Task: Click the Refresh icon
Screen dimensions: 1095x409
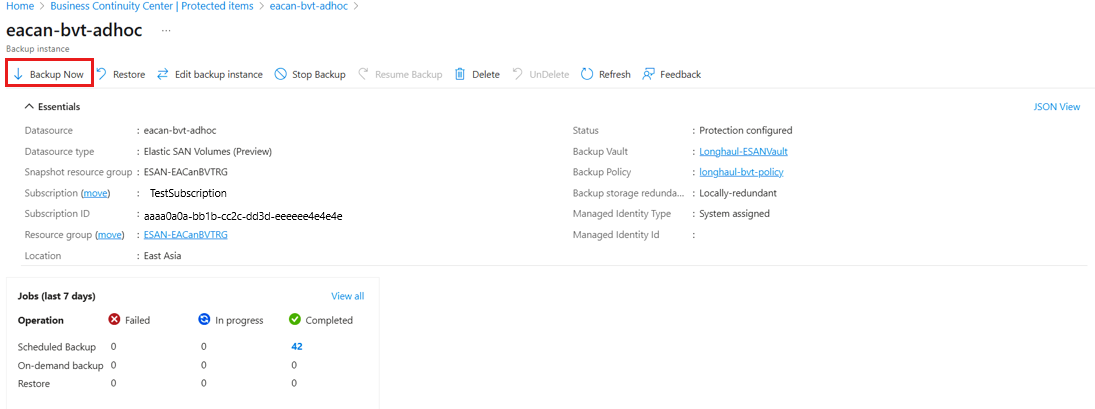Action: pos(587,74)
